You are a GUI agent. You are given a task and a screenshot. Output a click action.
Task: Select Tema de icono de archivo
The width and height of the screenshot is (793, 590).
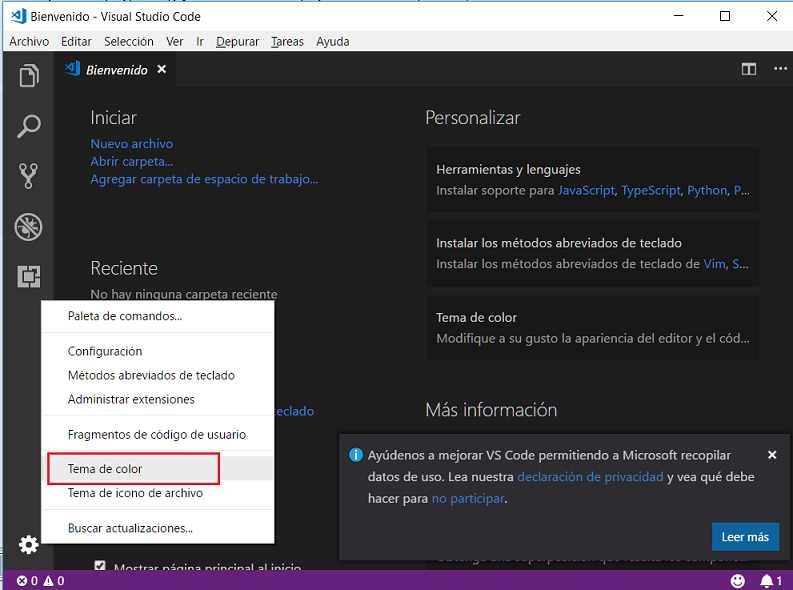tap(158, 493)
